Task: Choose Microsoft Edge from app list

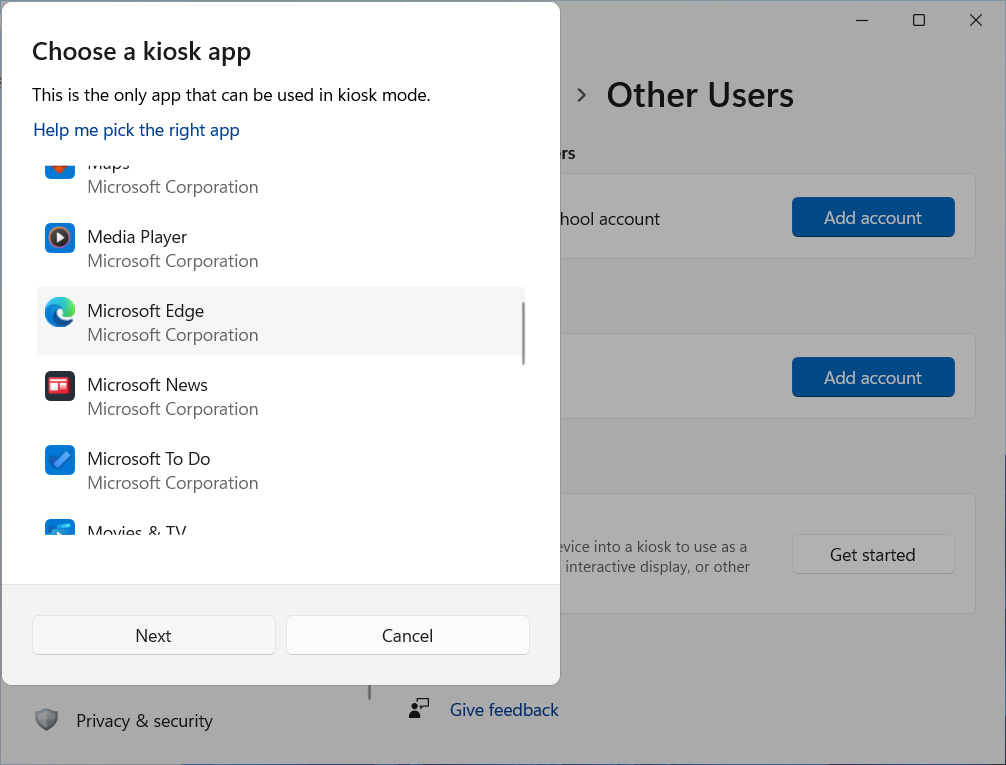Action: pos(280,321)
